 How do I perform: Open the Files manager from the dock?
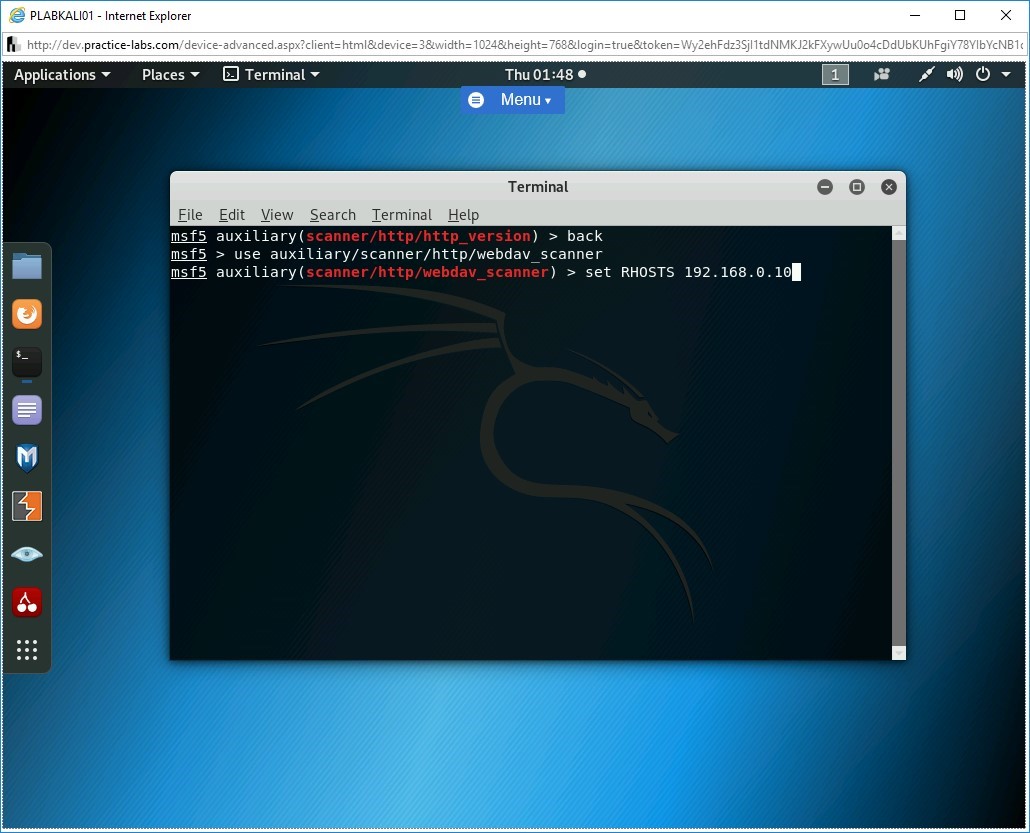26,266
